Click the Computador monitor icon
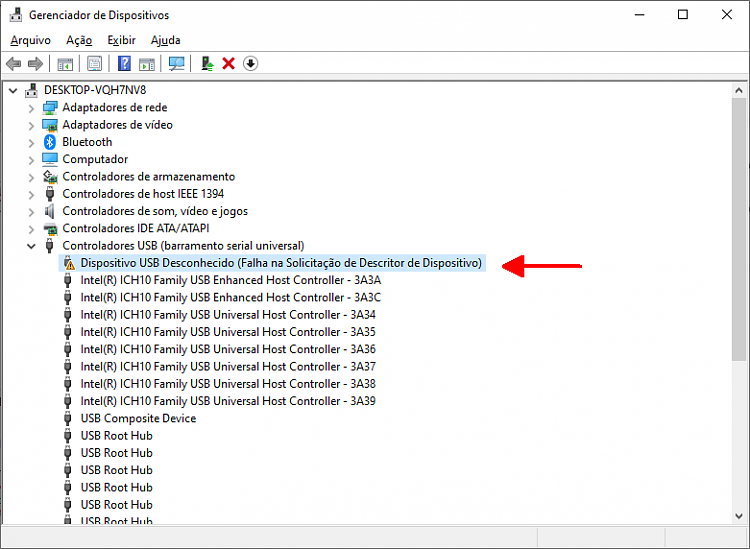Screen dimensions: 750x549 pos(50,159)
